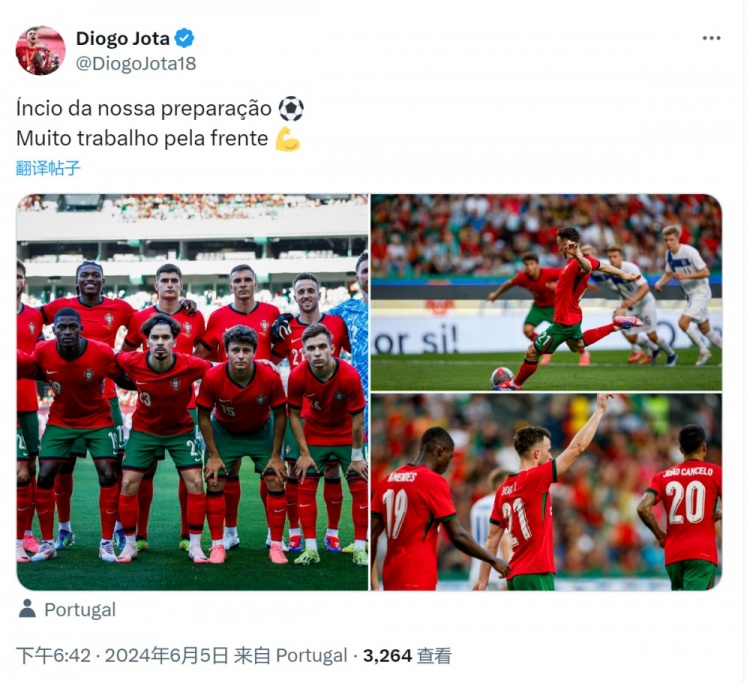
Task: Open the penalty kick photo
Action: 546,292
